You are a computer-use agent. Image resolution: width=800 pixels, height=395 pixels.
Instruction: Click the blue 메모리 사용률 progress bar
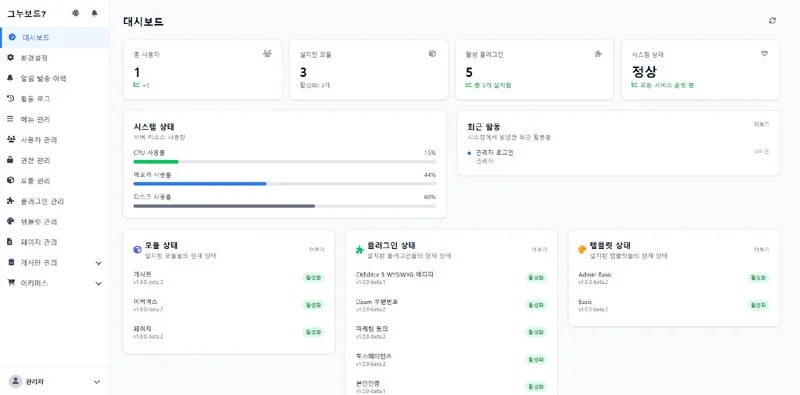coord(200,184)
